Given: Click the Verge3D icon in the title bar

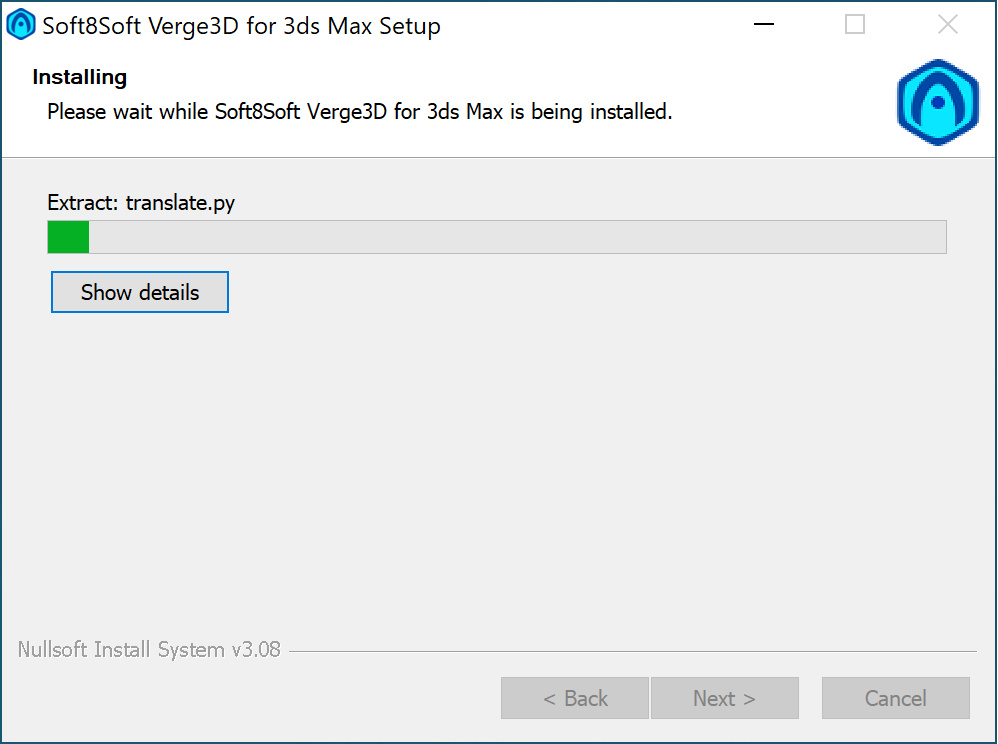Looking at the screenshot, I should (20, 25).
